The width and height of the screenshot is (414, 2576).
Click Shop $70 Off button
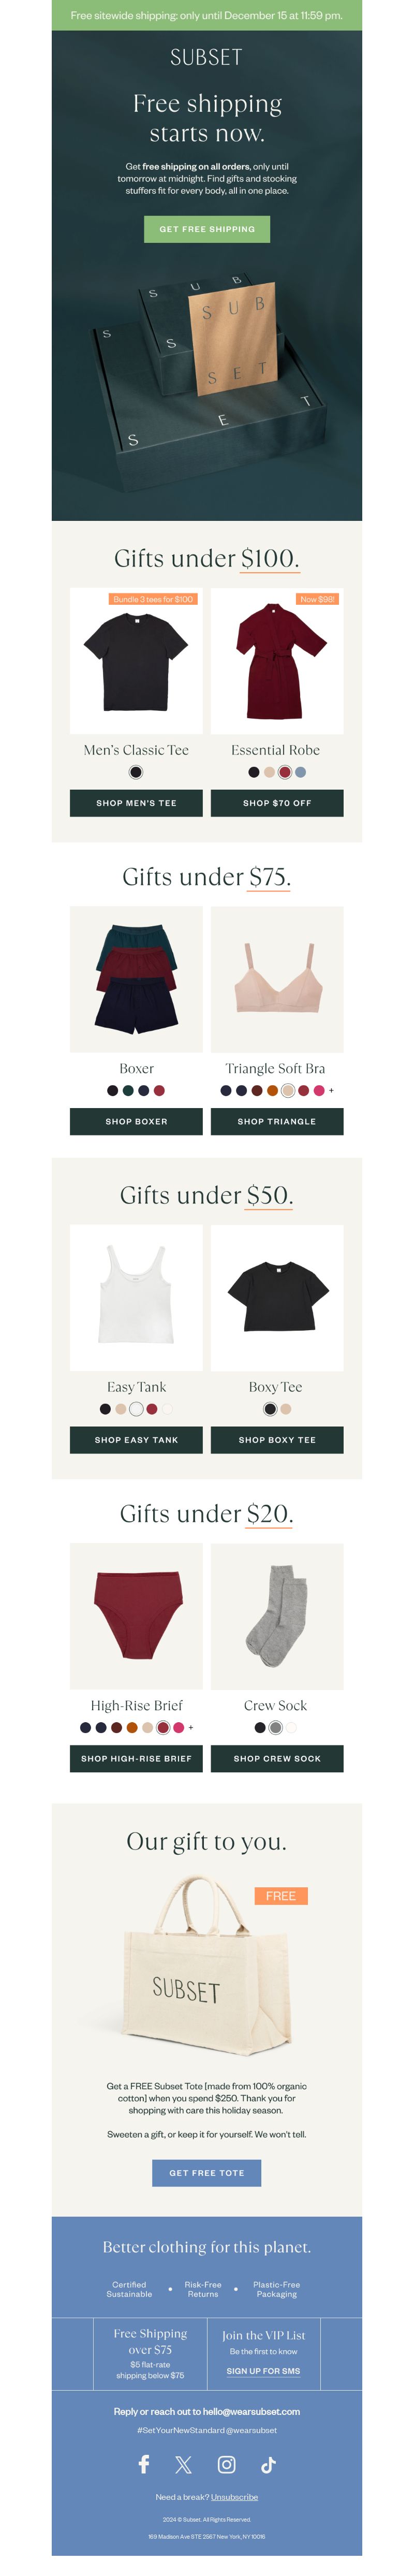pyautogui.click(x=277, y=803)
